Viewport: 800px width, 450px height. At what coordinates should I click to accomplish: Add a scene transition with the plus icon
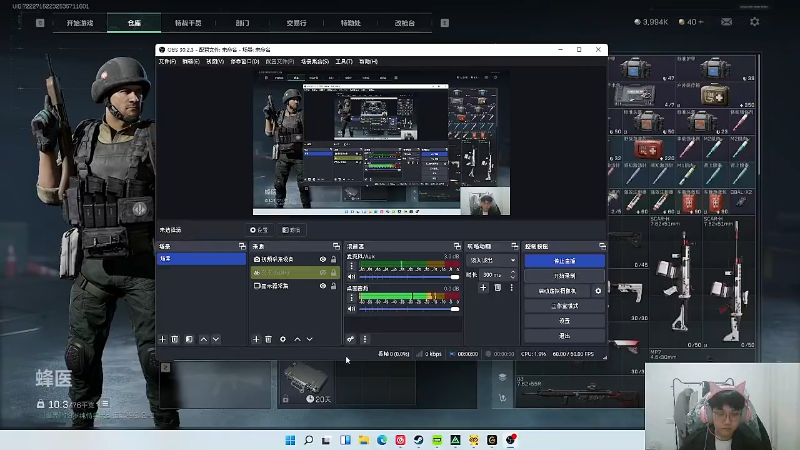(483, 288)
